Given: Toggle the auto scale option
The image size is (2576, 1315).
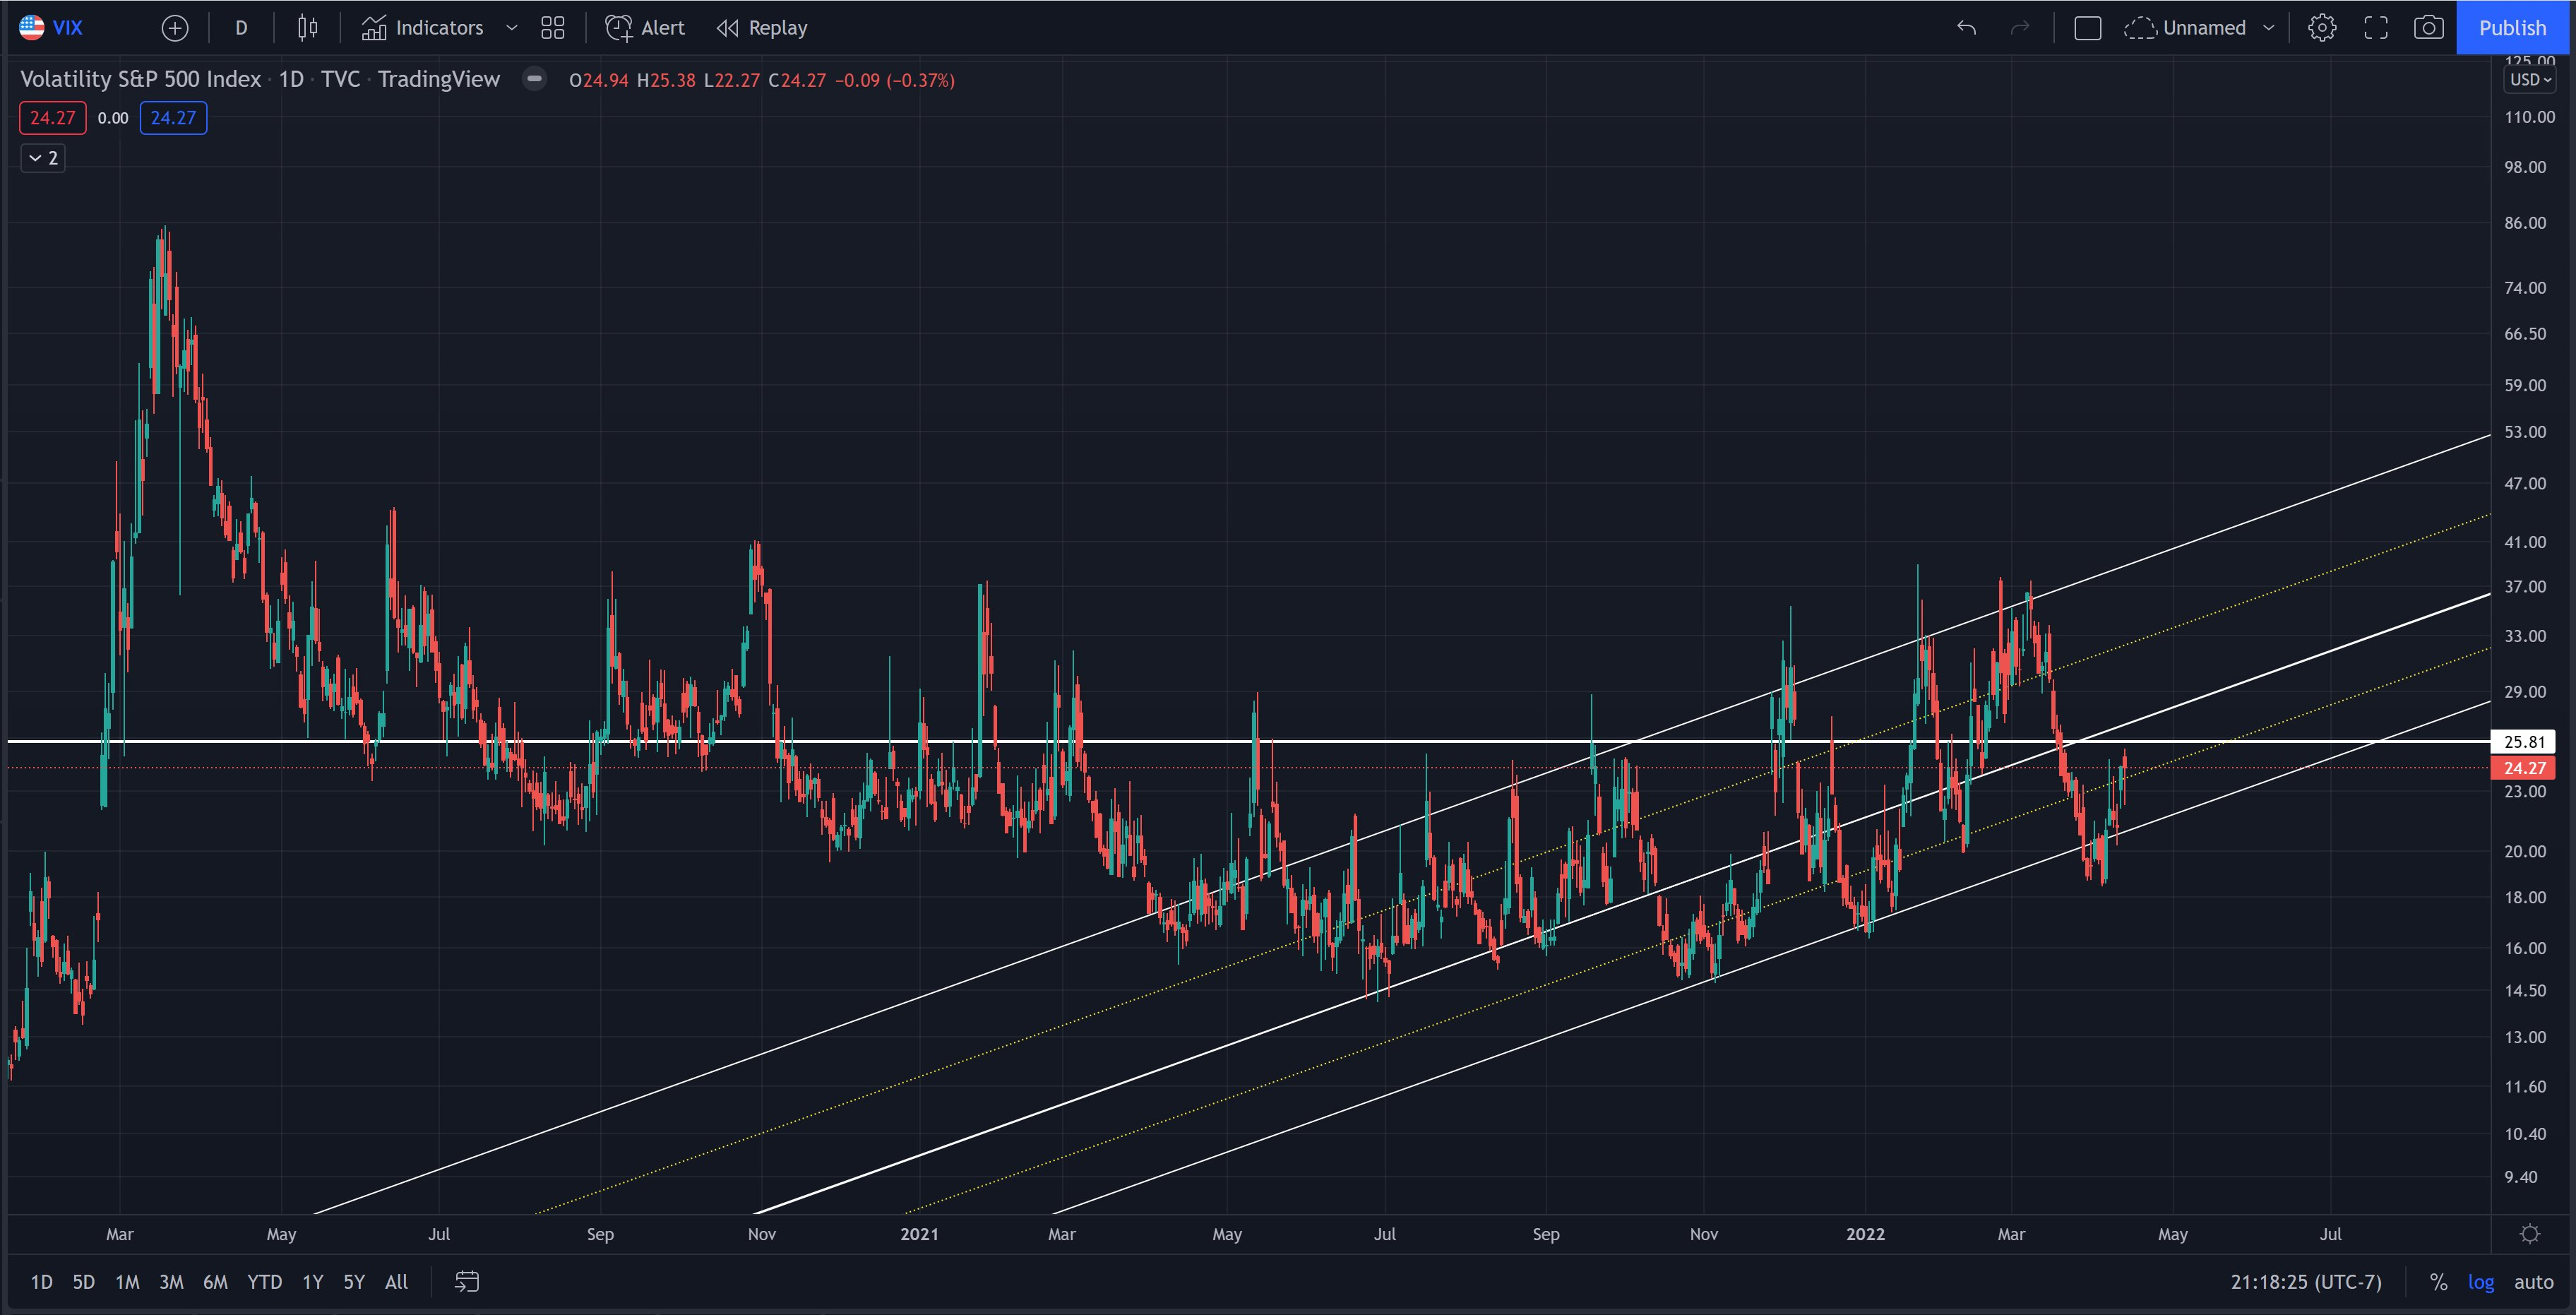Looking at the screenshot, I should [2534, 1281].
